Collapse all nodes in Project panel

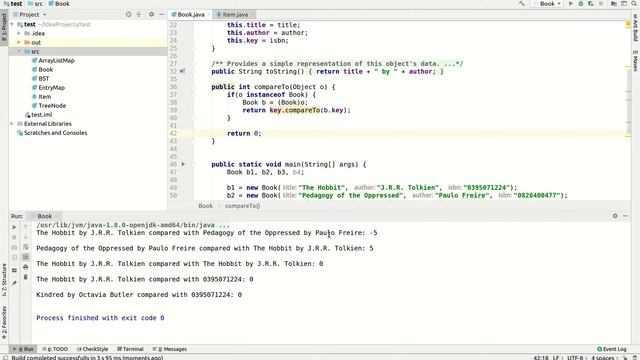pyautogui.click(x=139, y=14)
